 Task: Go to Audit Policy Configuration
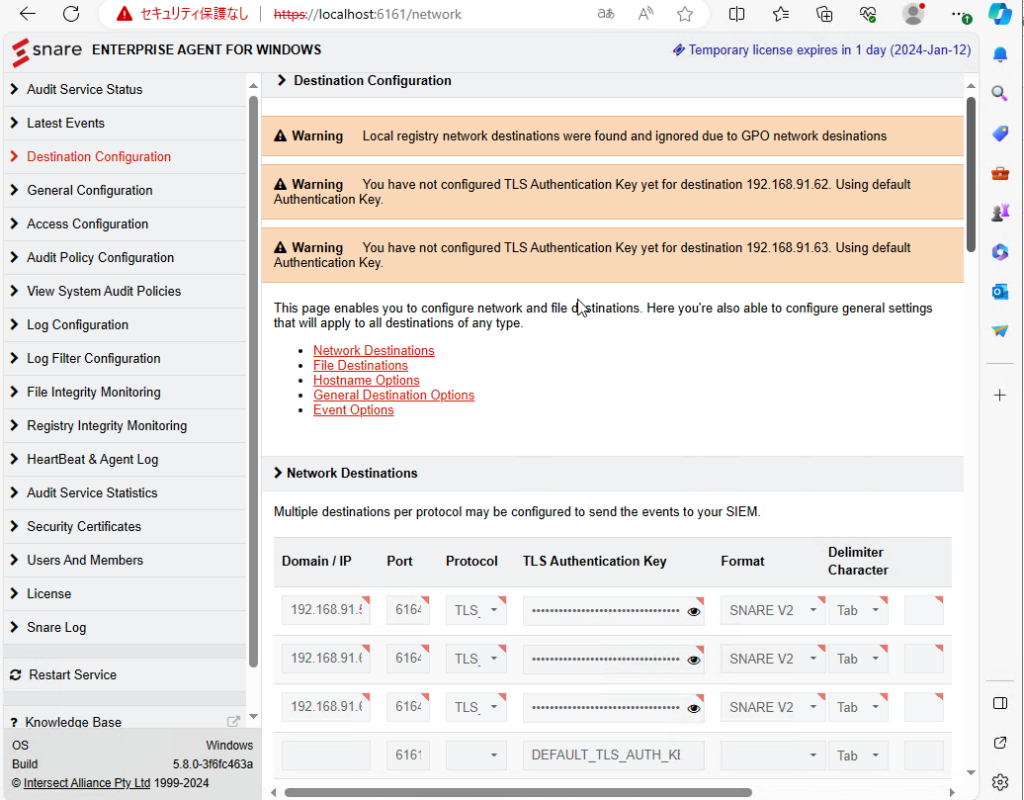125,257
